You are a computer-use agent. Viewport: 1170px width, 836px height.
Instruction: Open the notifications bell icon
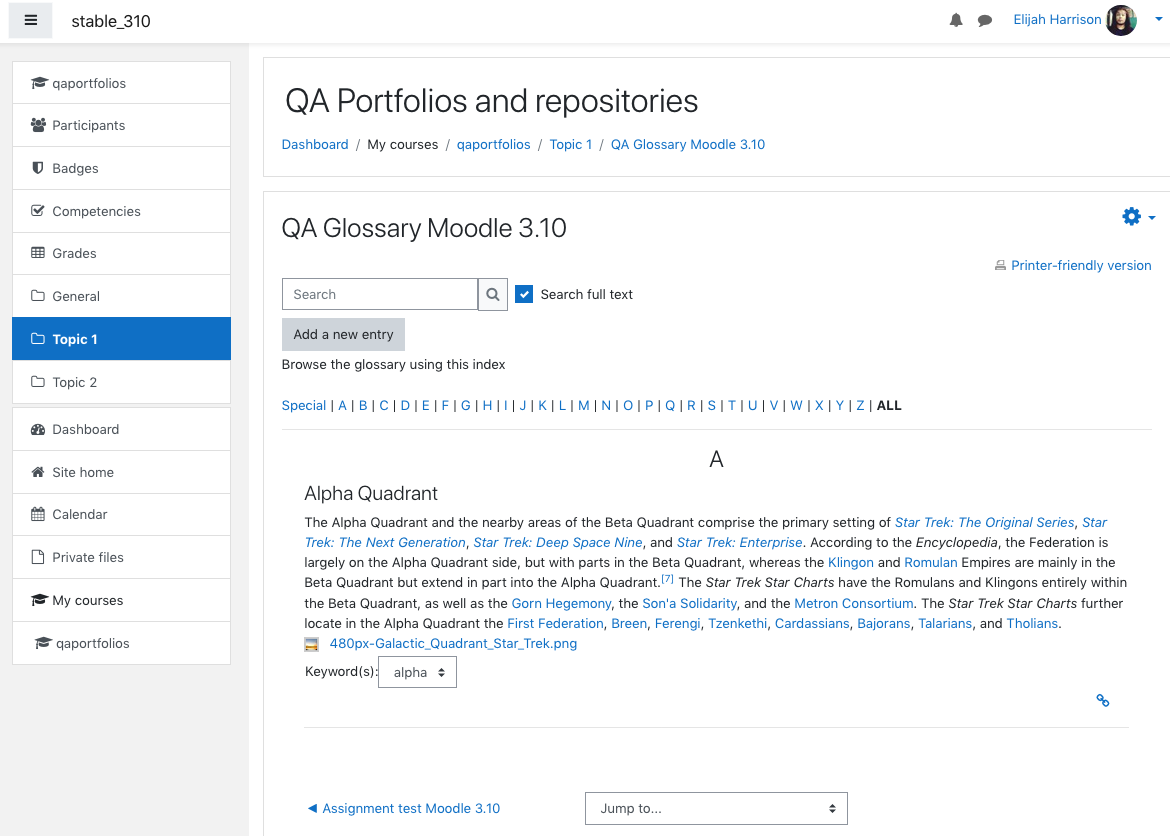[x=956, y=20]
